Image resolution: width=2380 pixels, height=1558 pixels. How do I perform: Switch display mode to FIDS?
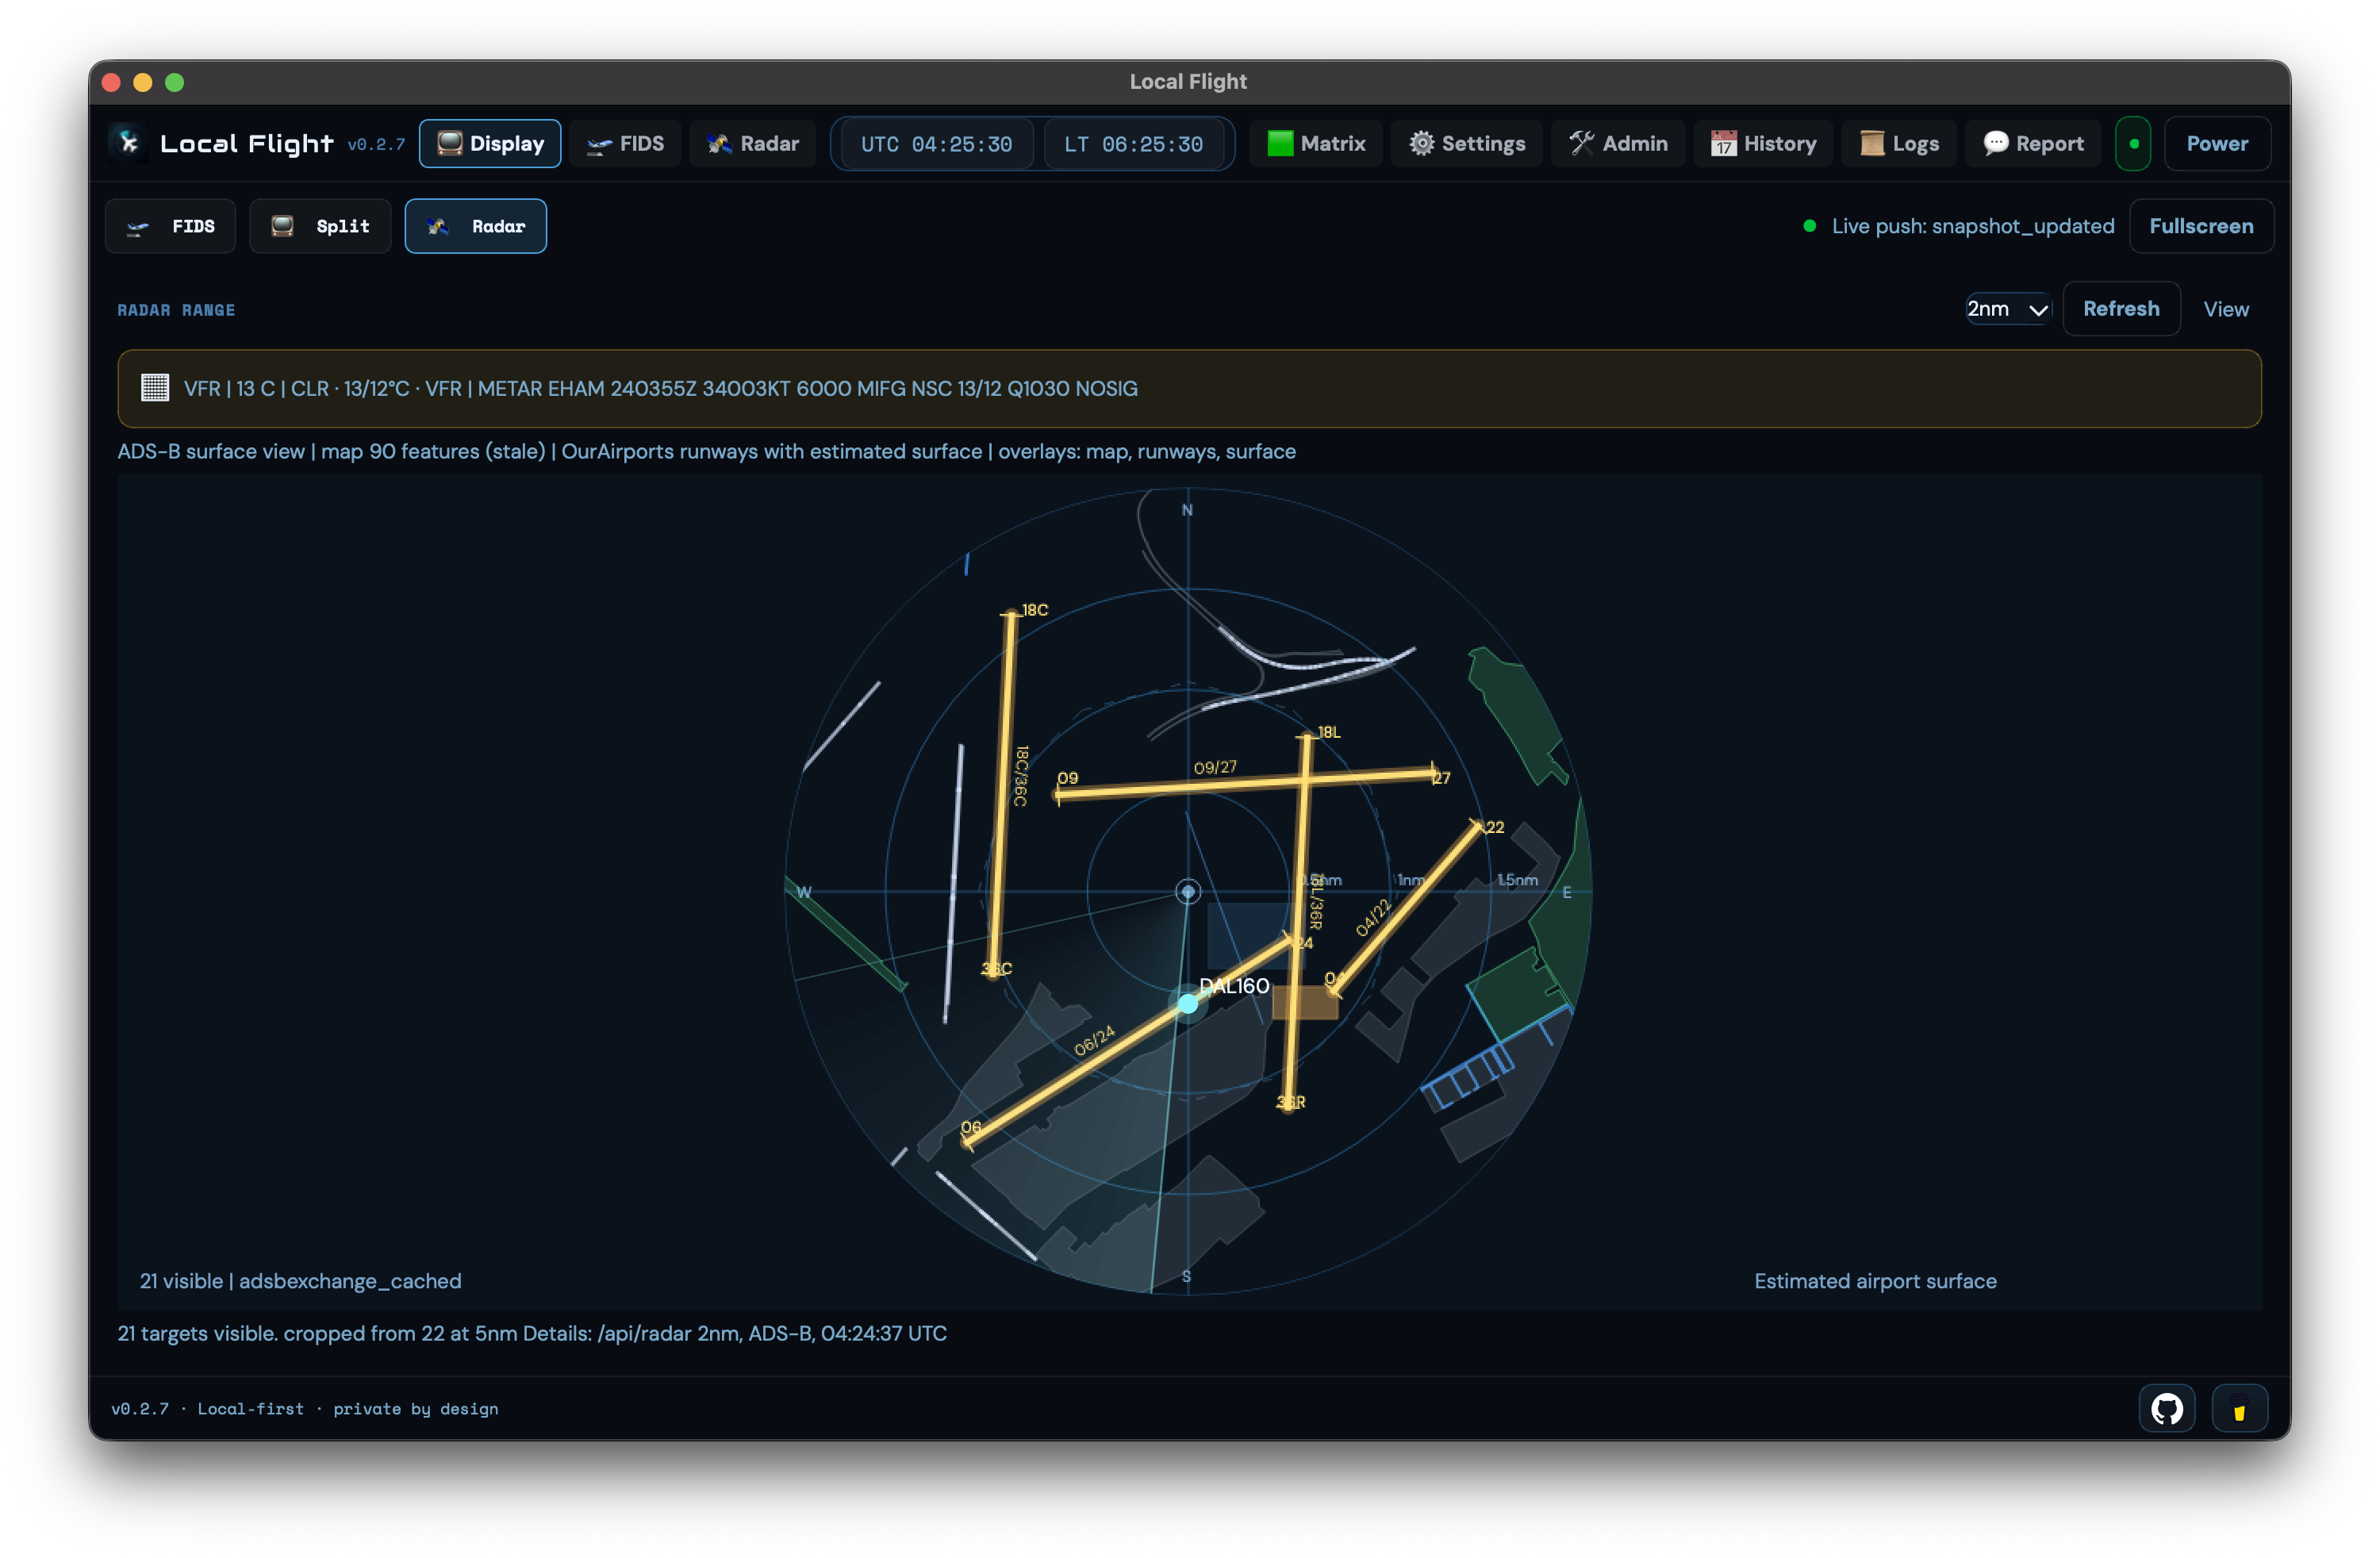(x=171, y=226)
